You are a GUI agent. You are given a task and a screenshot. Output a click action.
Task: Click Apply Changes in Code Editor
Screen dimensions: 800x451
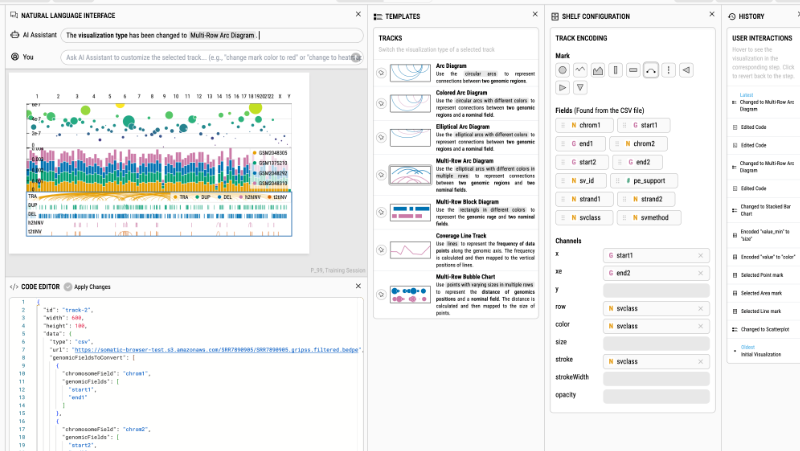point(87,287)
